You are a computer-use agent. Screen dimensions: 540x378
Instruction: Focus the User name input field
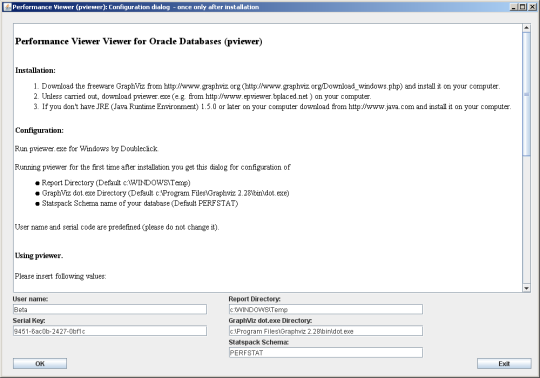(x=110, y=309)
